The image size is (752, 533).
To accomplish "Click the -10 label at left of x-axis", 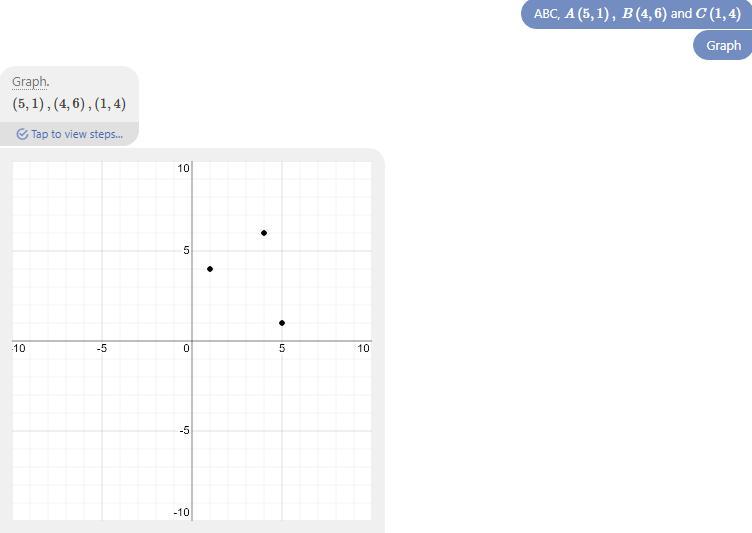I will click(x=19, y=348).
